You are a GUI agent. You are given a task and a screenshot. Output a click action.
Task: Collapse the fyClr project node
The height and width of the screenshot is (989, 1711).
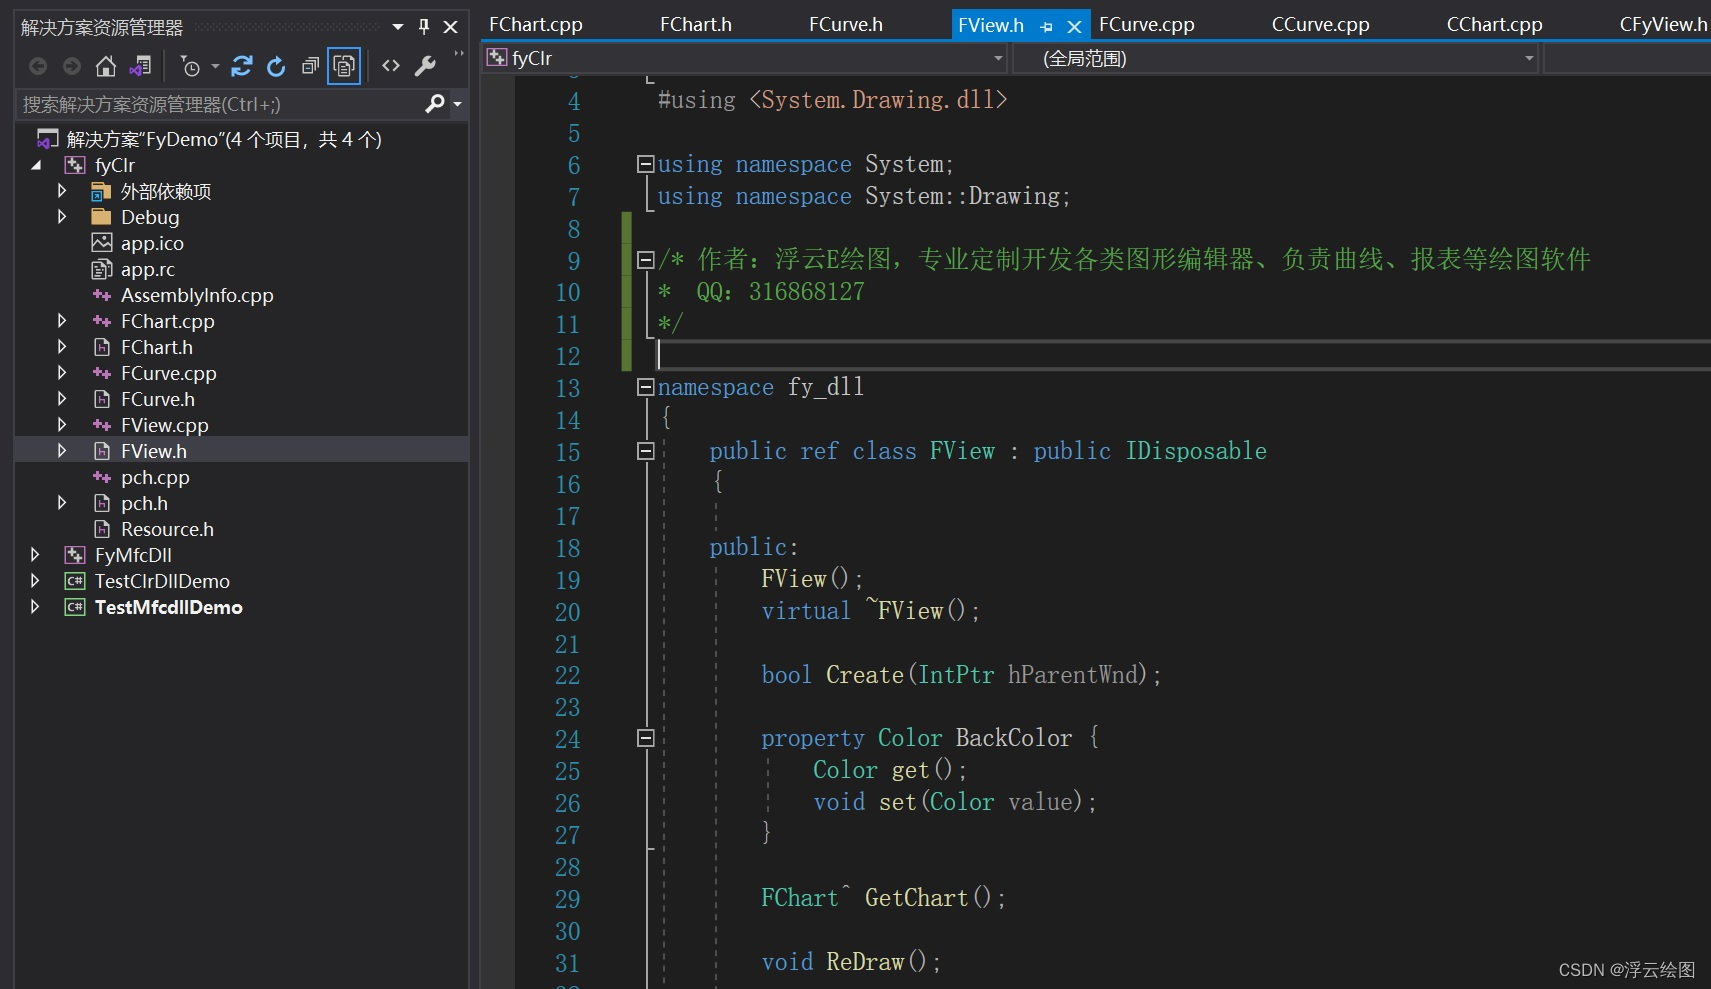pos(36,165)
